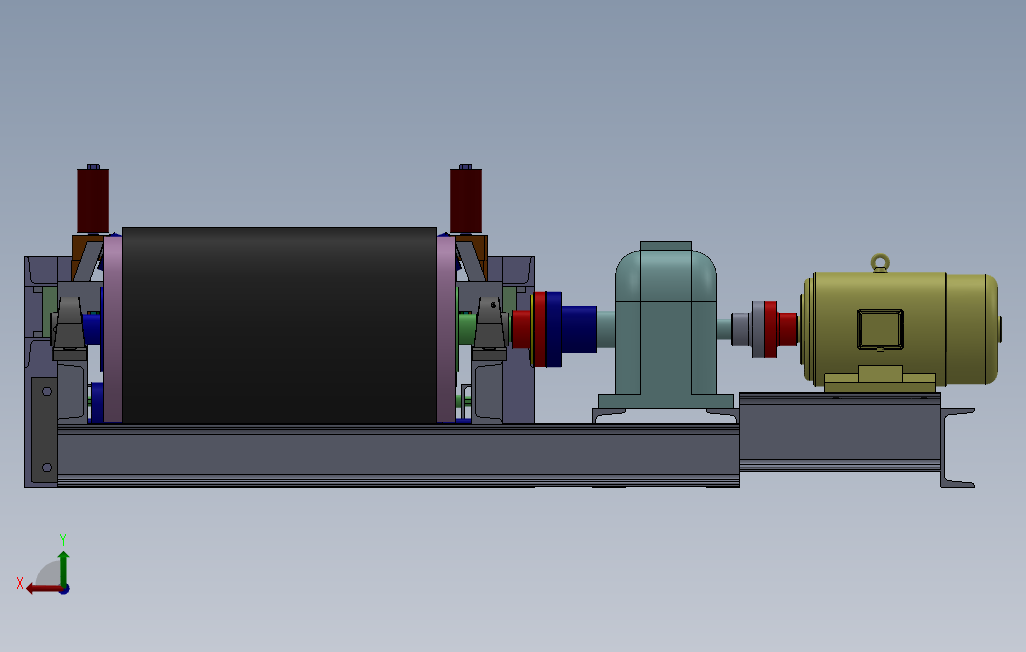Select the gearbox base foot flange
The image size is (1026, 652).
pyautogui.click(x=665, y=401)
